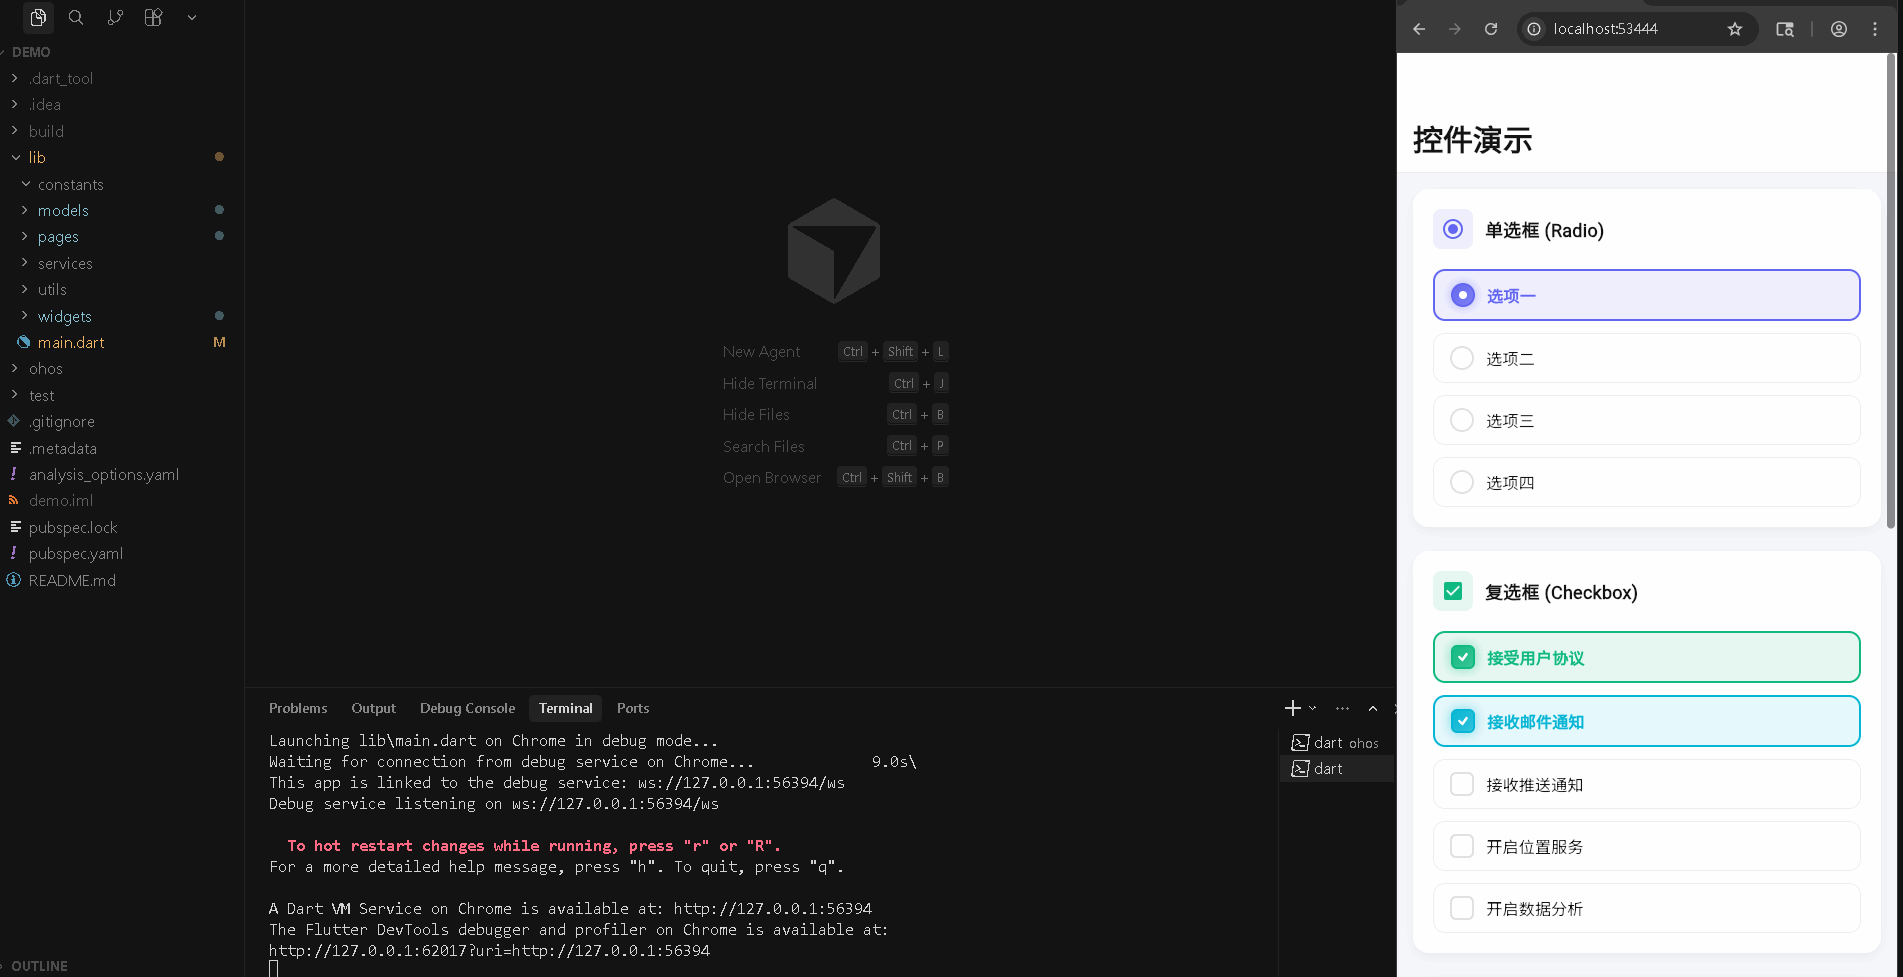Click the Hide Terminal shortcut entry
This screenshot has height=977, width=1903.
tap(835, 383)
